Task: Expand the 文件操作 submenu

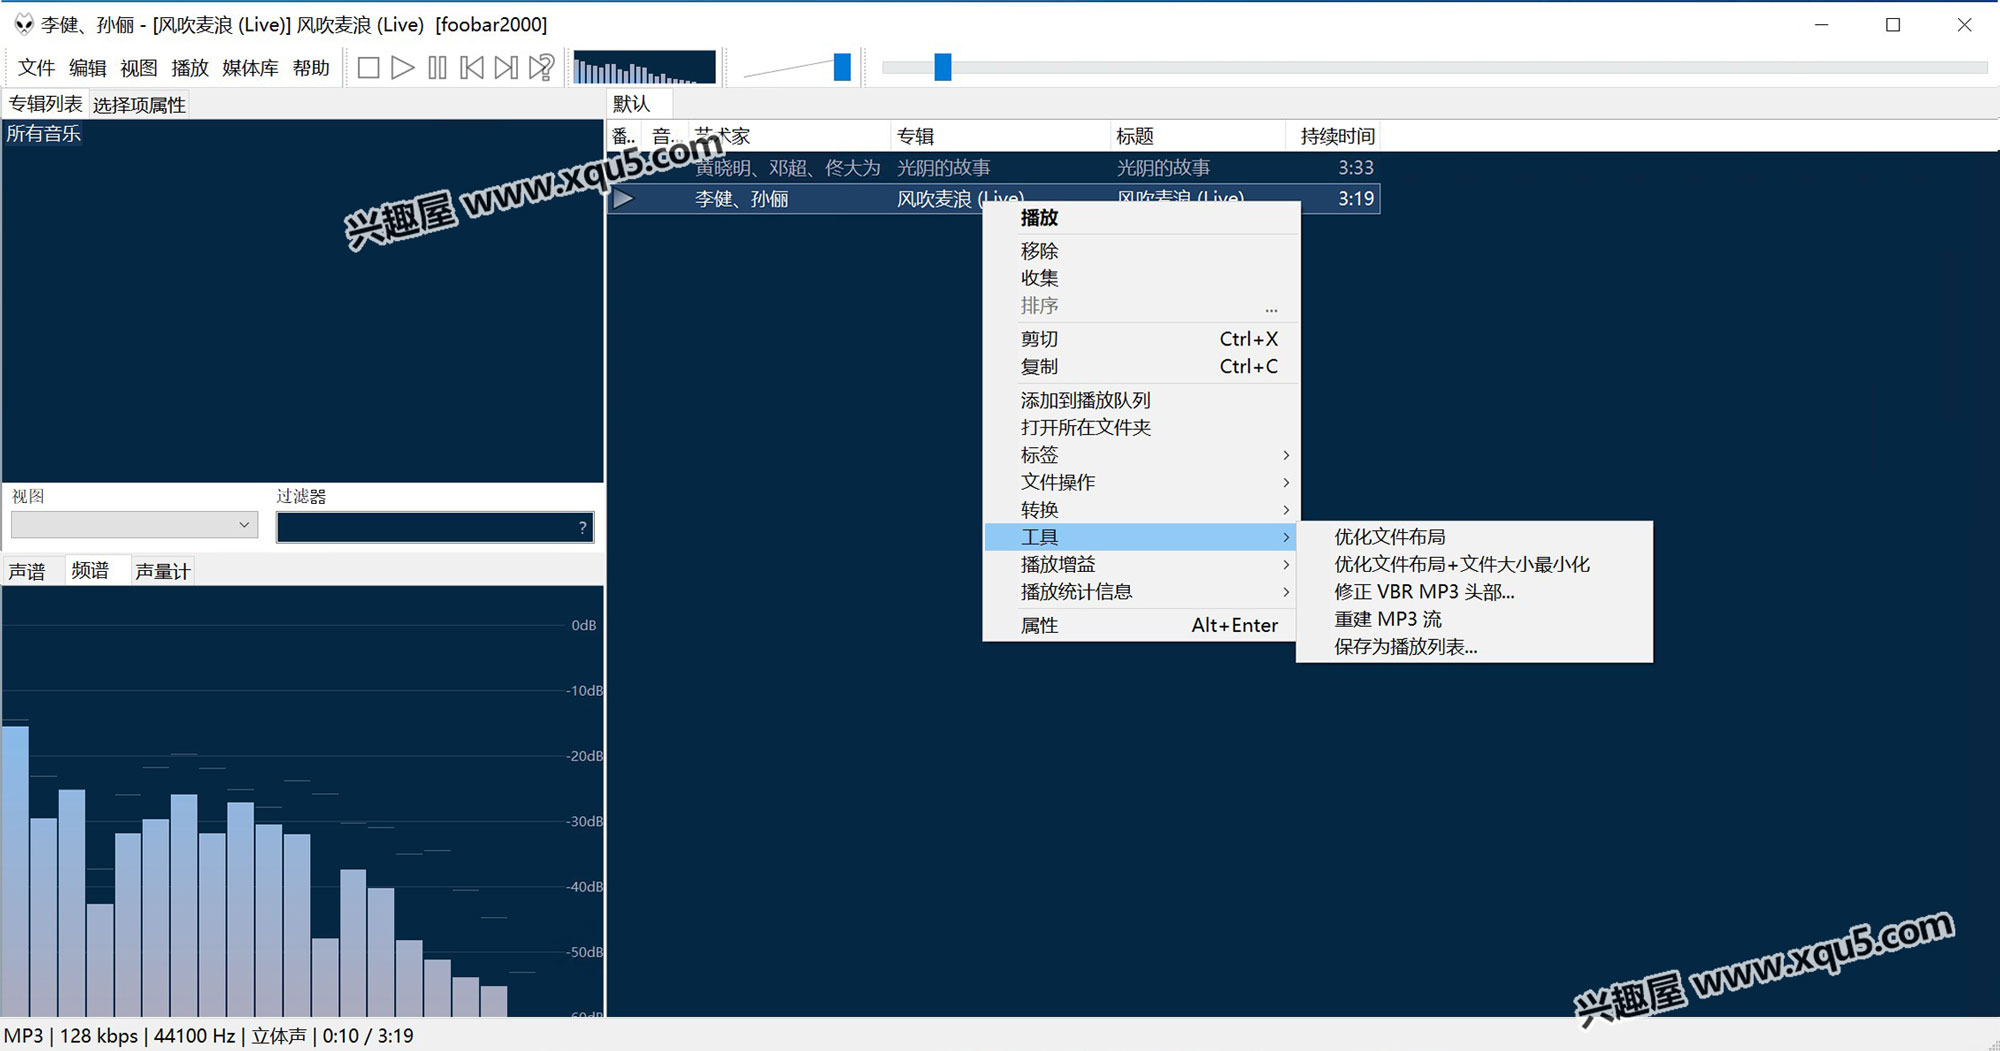Action: [1141, 482]
